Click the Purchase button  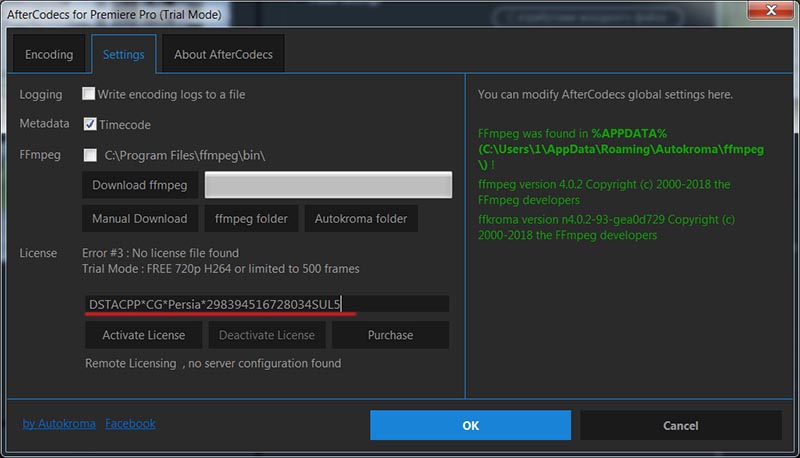tap(390, 335)
